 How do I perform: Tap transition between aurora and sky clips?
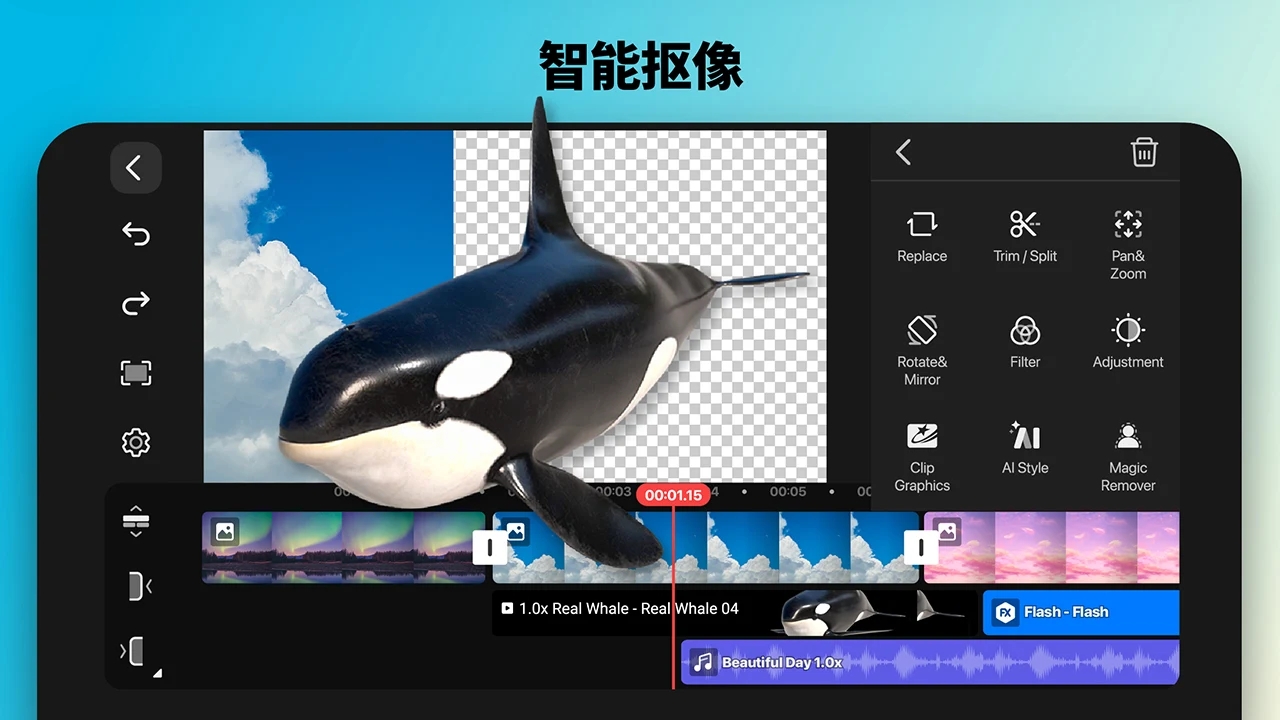click(489, 547)
